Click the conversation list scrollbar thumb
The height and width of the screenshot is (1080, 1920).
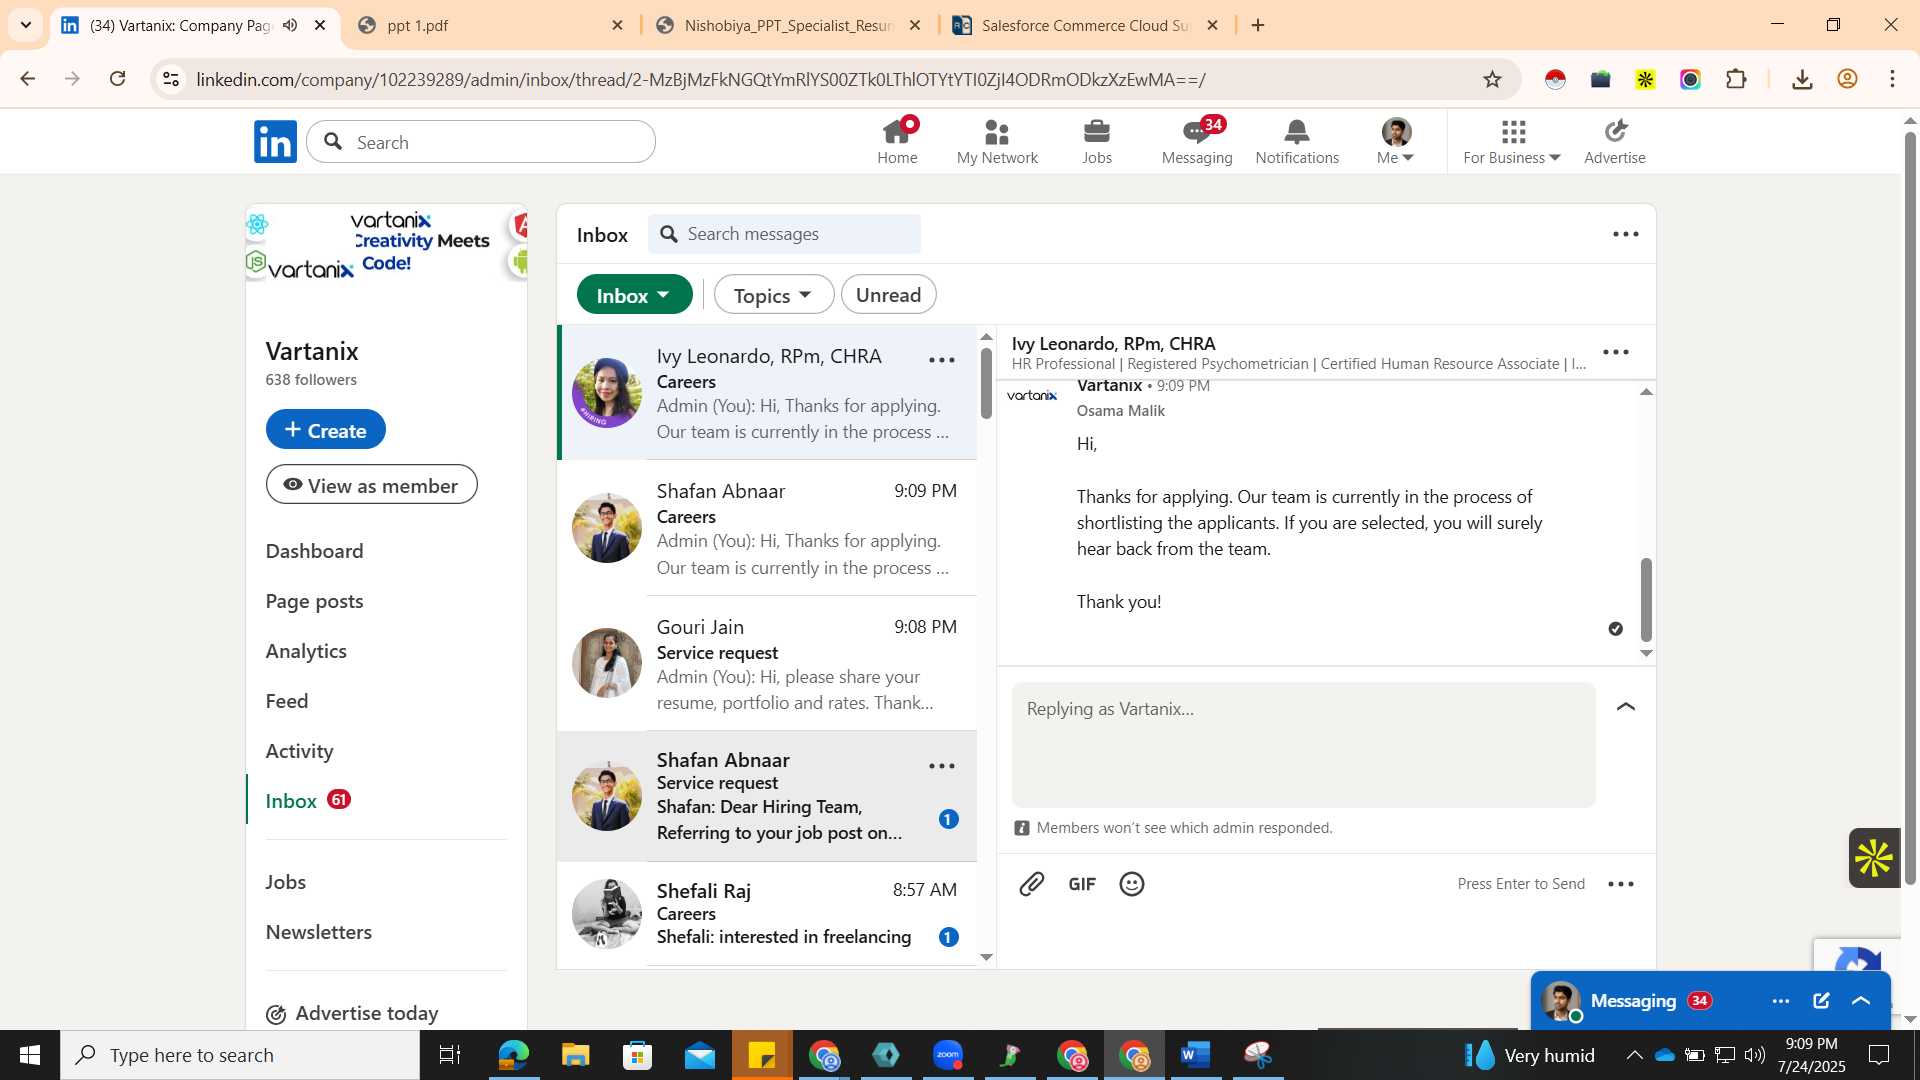(986, 383)
